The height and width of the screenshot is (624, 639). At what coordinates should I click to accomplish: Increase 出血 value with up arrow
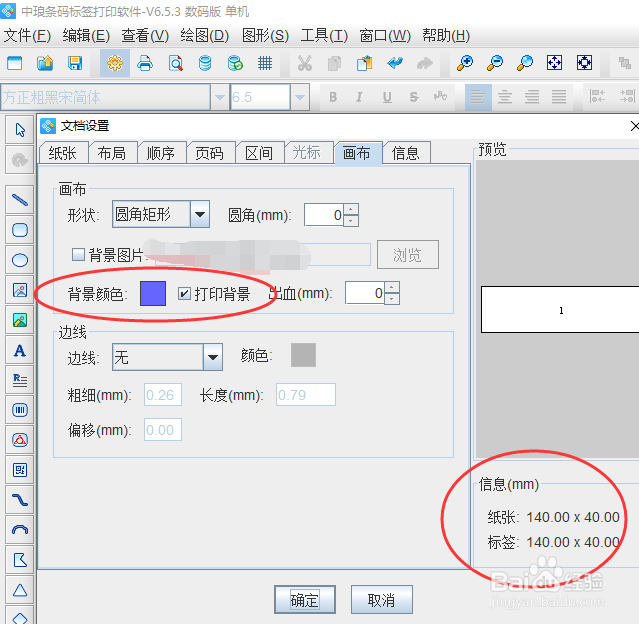pos(392,287)
